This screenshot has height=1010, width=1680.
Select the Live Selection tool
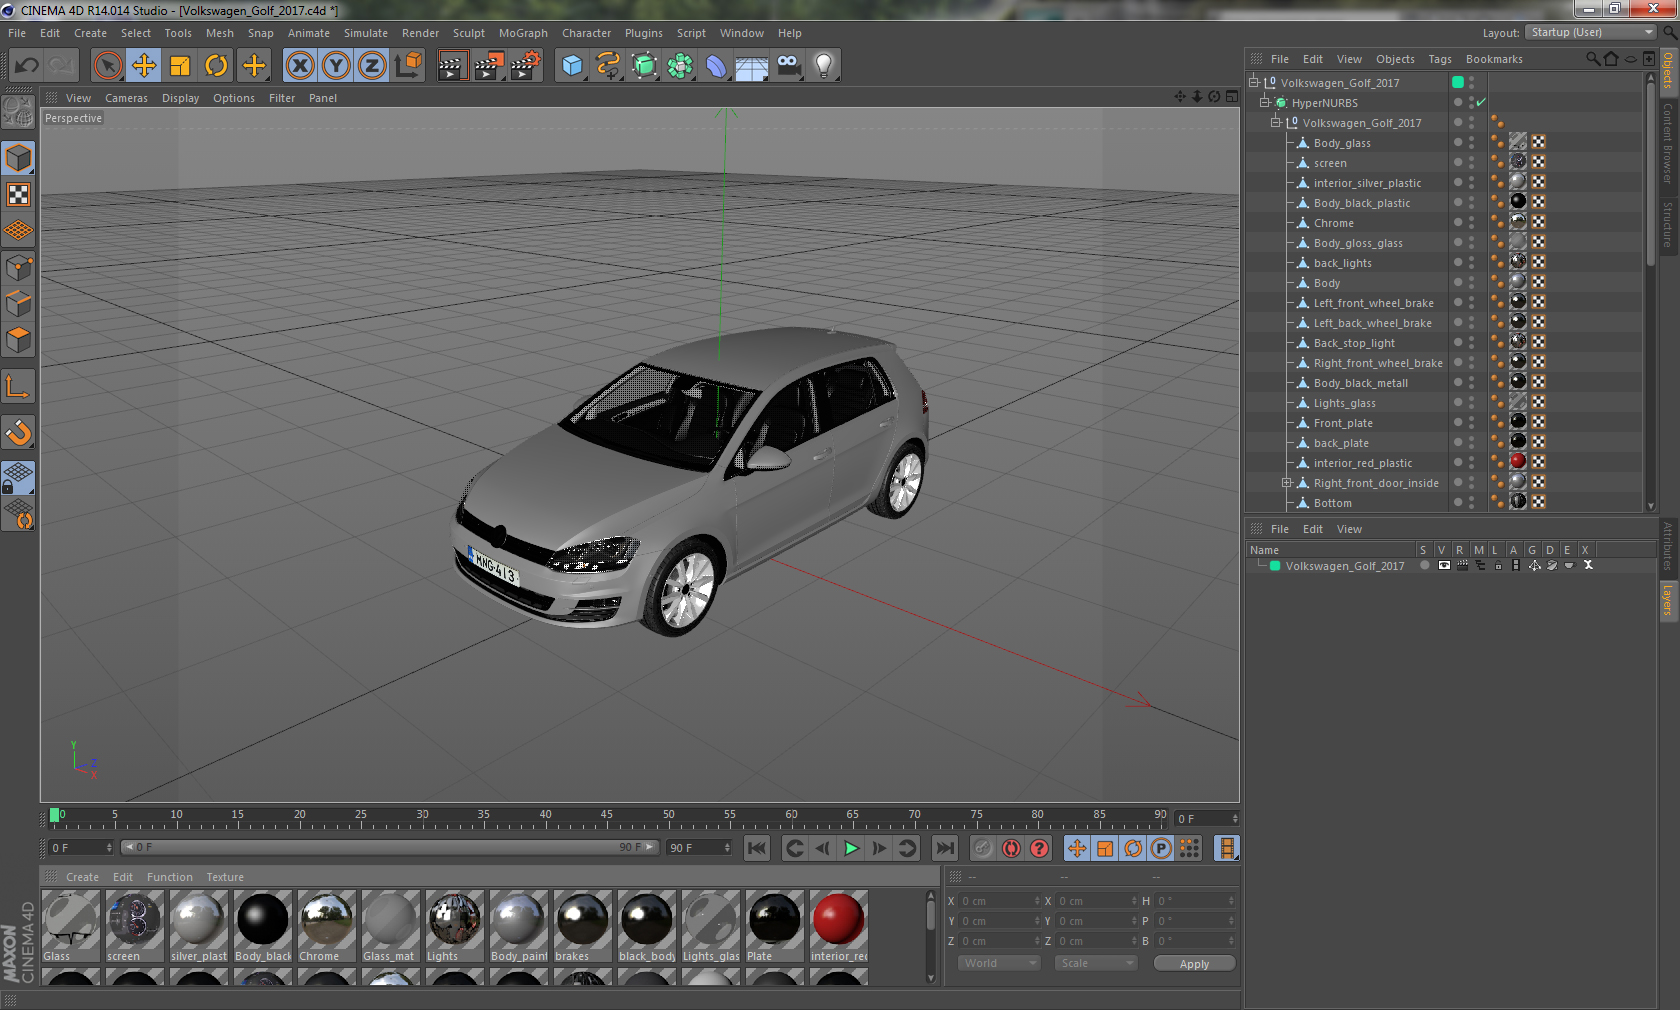pos(107,66)
